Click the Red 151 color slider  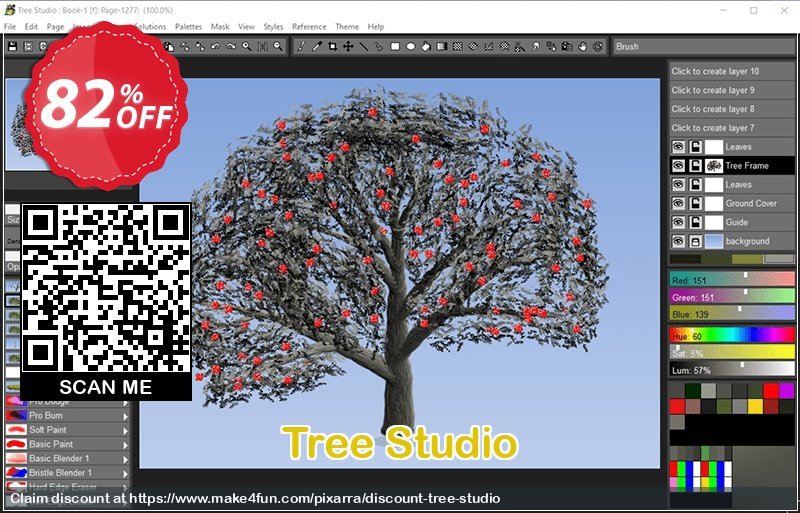732,280
